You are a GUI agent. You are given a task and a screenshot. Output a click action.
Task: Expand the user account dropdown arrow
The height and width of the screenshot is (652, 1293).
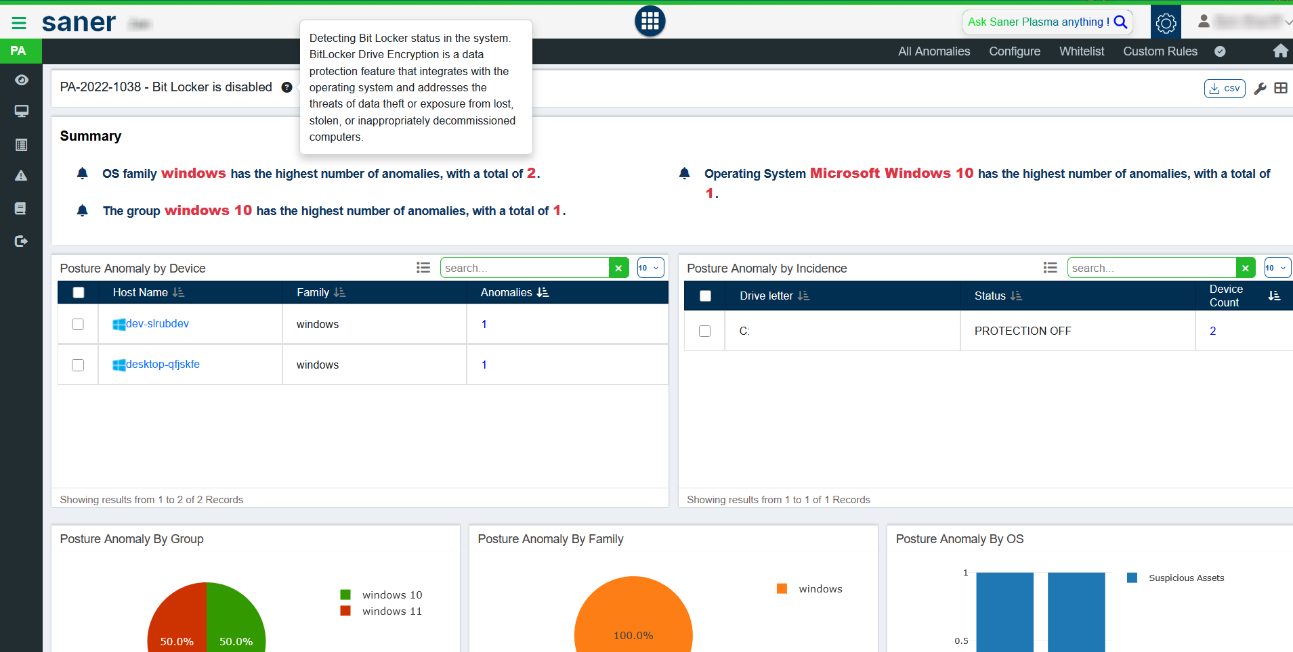click(1287, 22)
